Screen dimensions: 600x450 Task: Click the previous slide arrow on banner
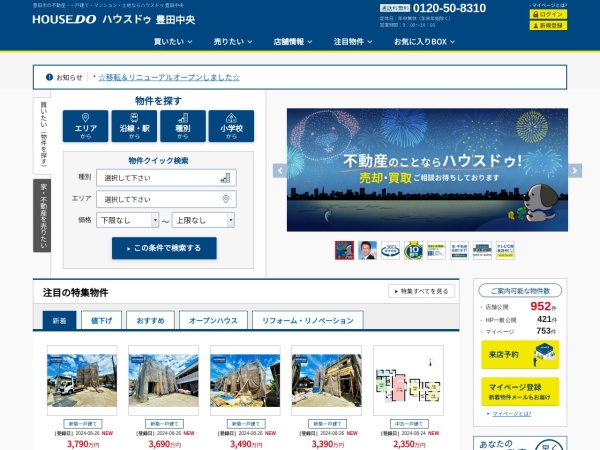point(280,171)
